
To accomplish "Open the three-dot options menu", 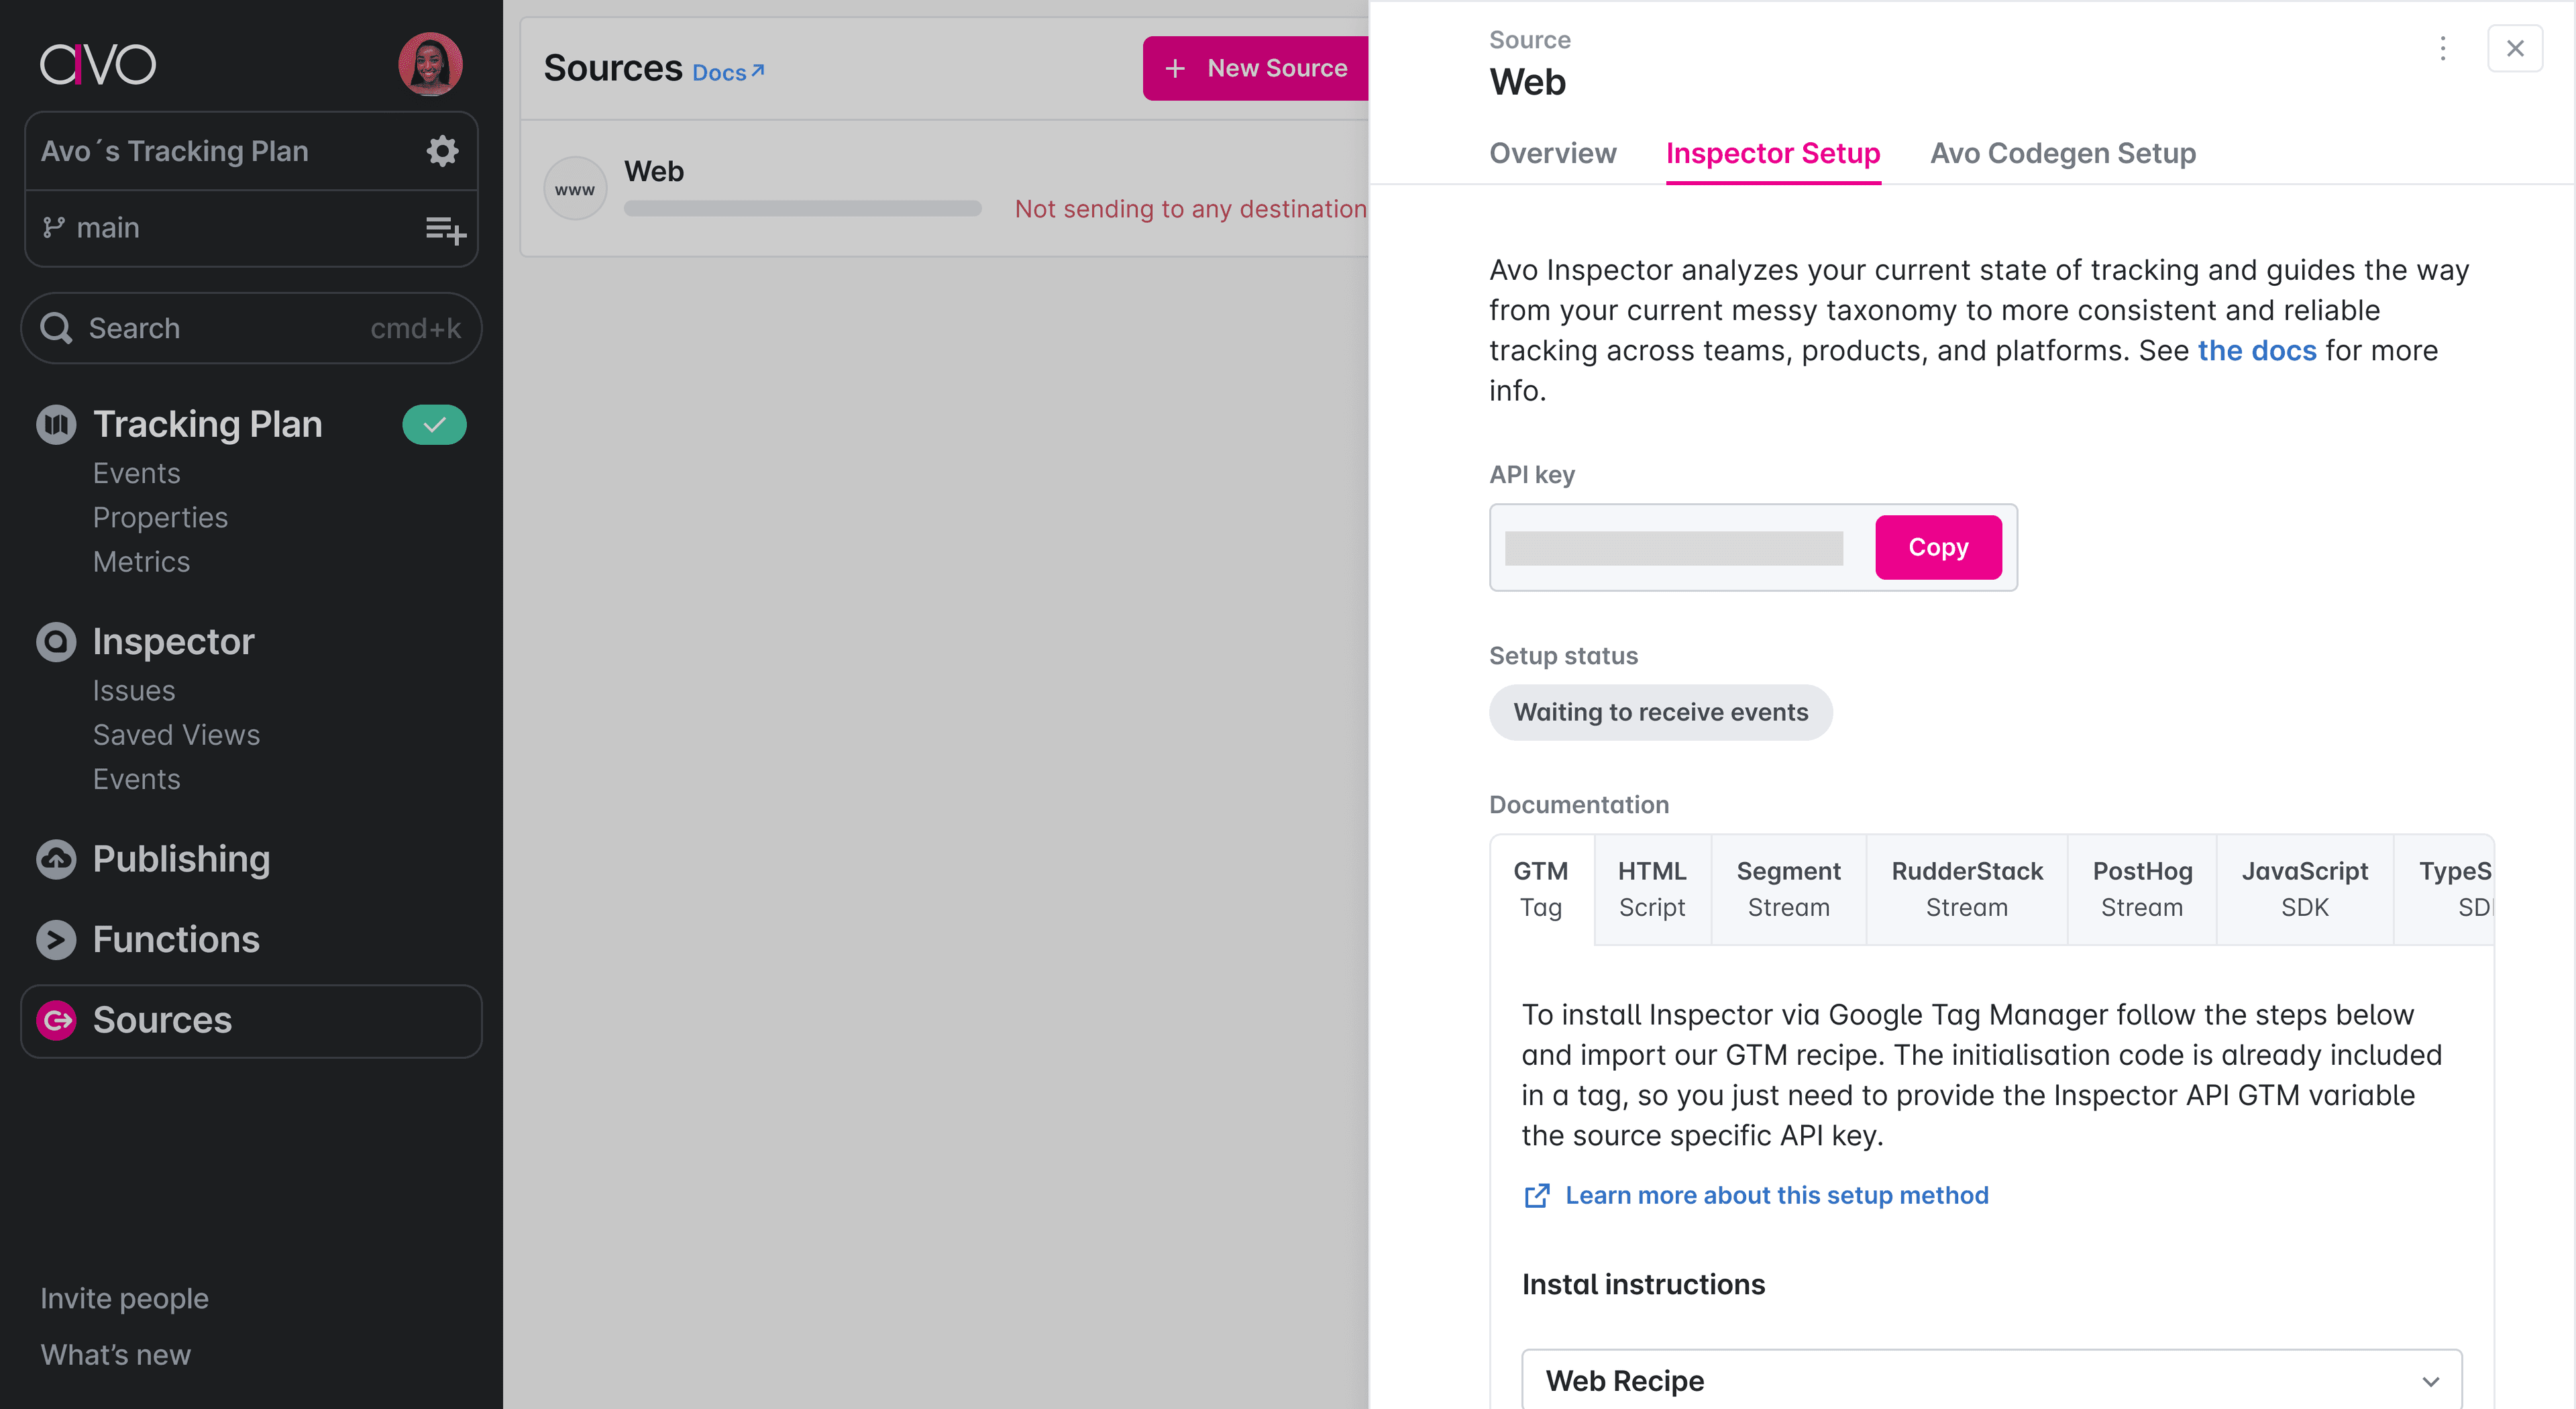I will tap(2442, 48).
